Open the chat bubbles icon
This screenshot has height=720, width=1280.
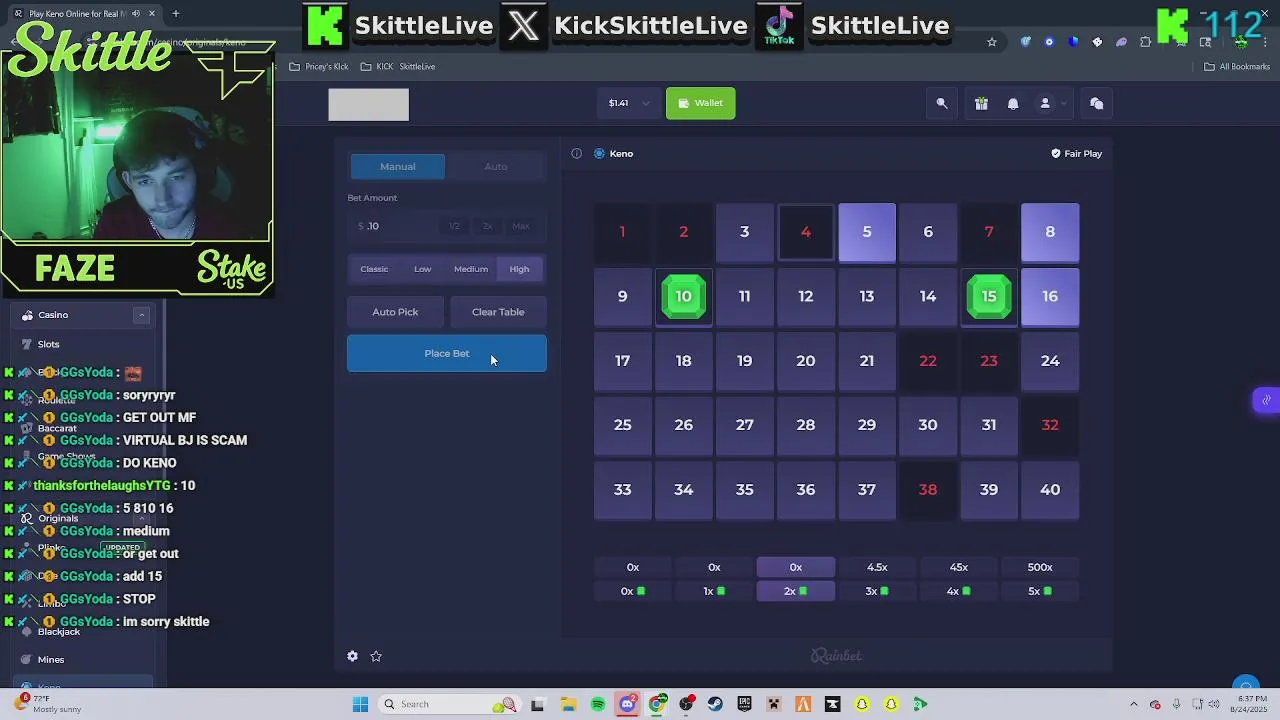pos(1097,103)
